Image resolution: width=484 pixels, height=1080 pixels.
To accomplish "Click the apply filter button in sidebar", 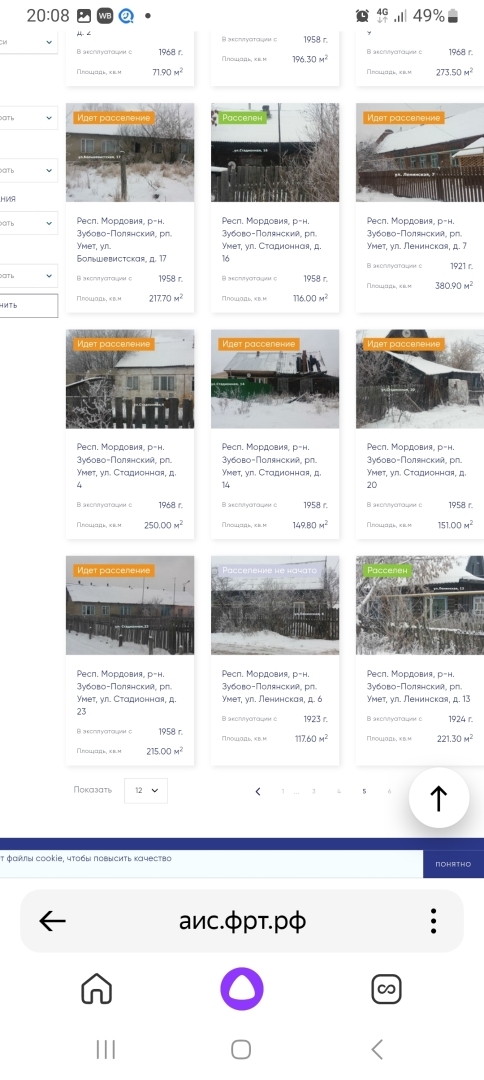I will pos(29,305).
